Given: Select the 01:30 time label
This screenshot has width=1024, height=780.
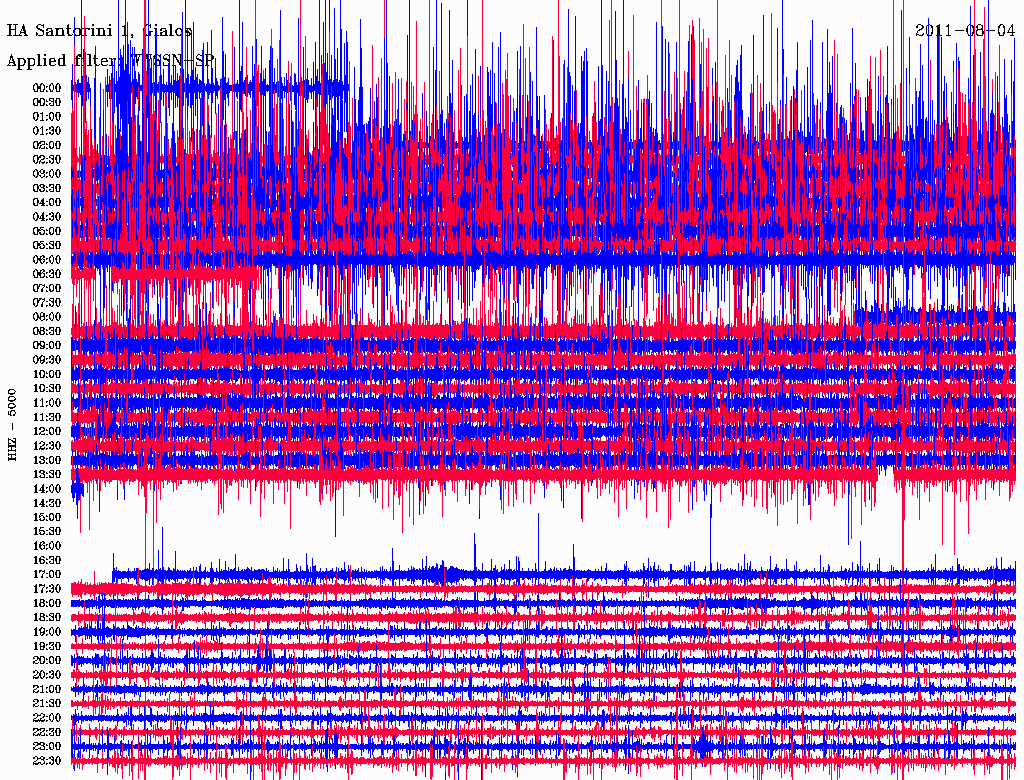Looking at the screenshot, I should pos(47,131).
